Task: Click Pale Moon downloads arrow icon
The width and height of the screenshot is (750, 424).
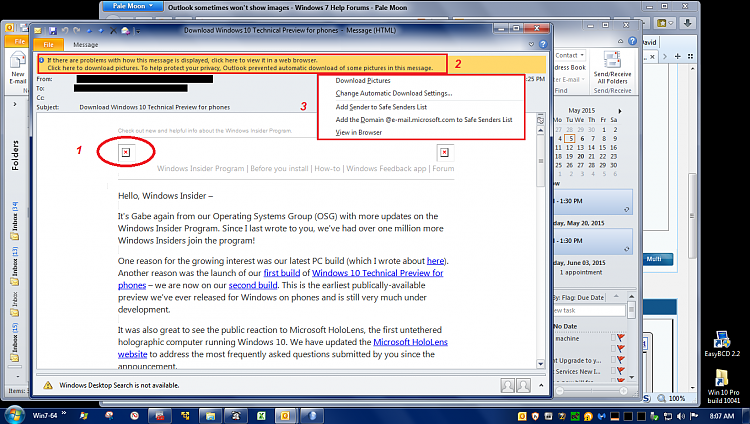Action: click(688, 23)
